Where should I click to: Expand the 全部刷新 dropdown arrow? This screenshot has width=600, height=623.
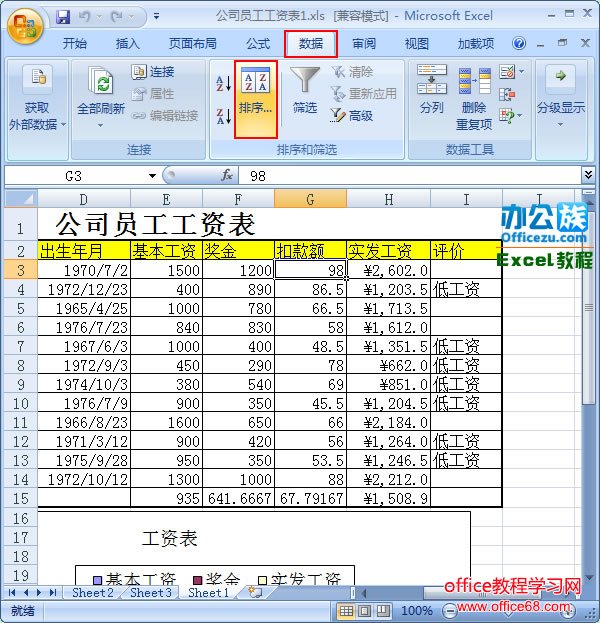[x=101, y=126]
